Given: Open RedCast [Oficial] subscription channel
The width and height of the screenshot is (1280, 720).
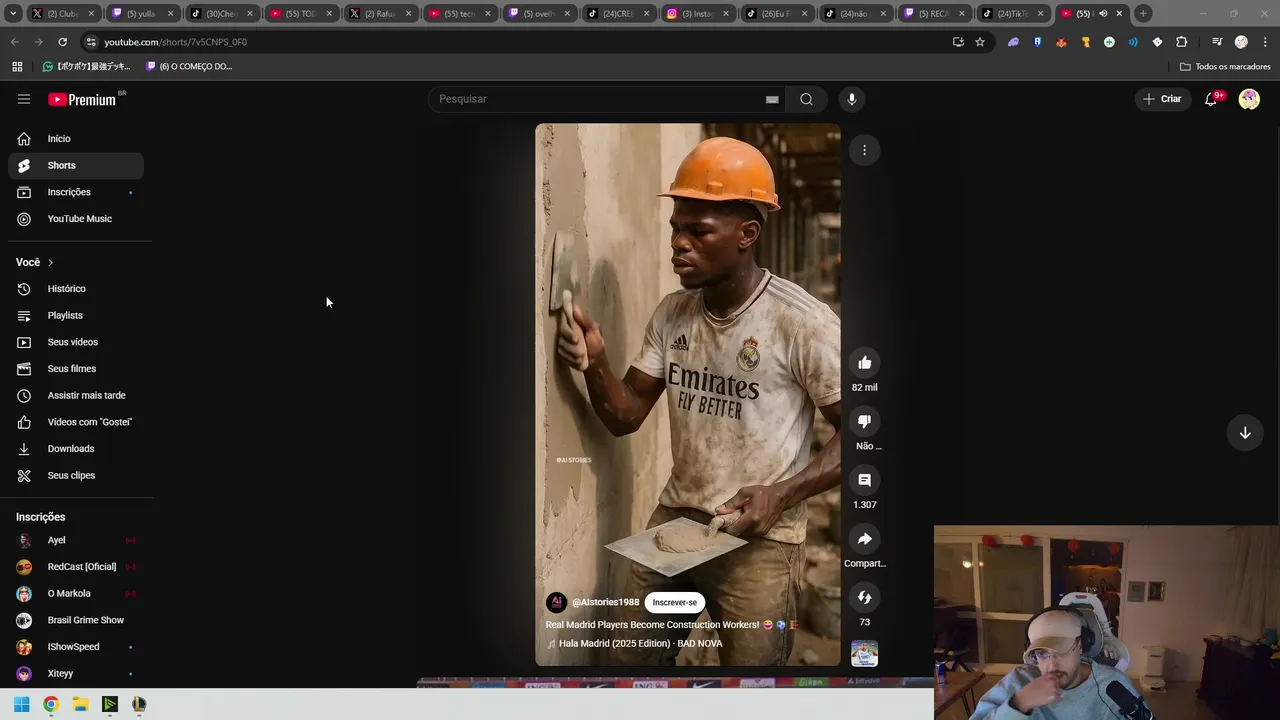Looking at the screenshot, I should (76, 567).
